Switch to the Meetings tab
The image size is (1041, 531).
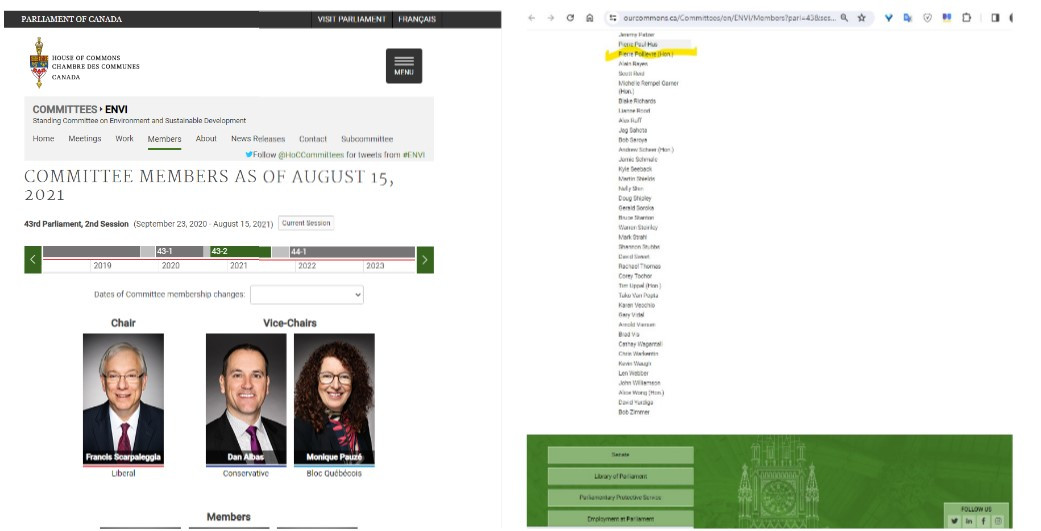pyautogui.click(x=85, y=139)
